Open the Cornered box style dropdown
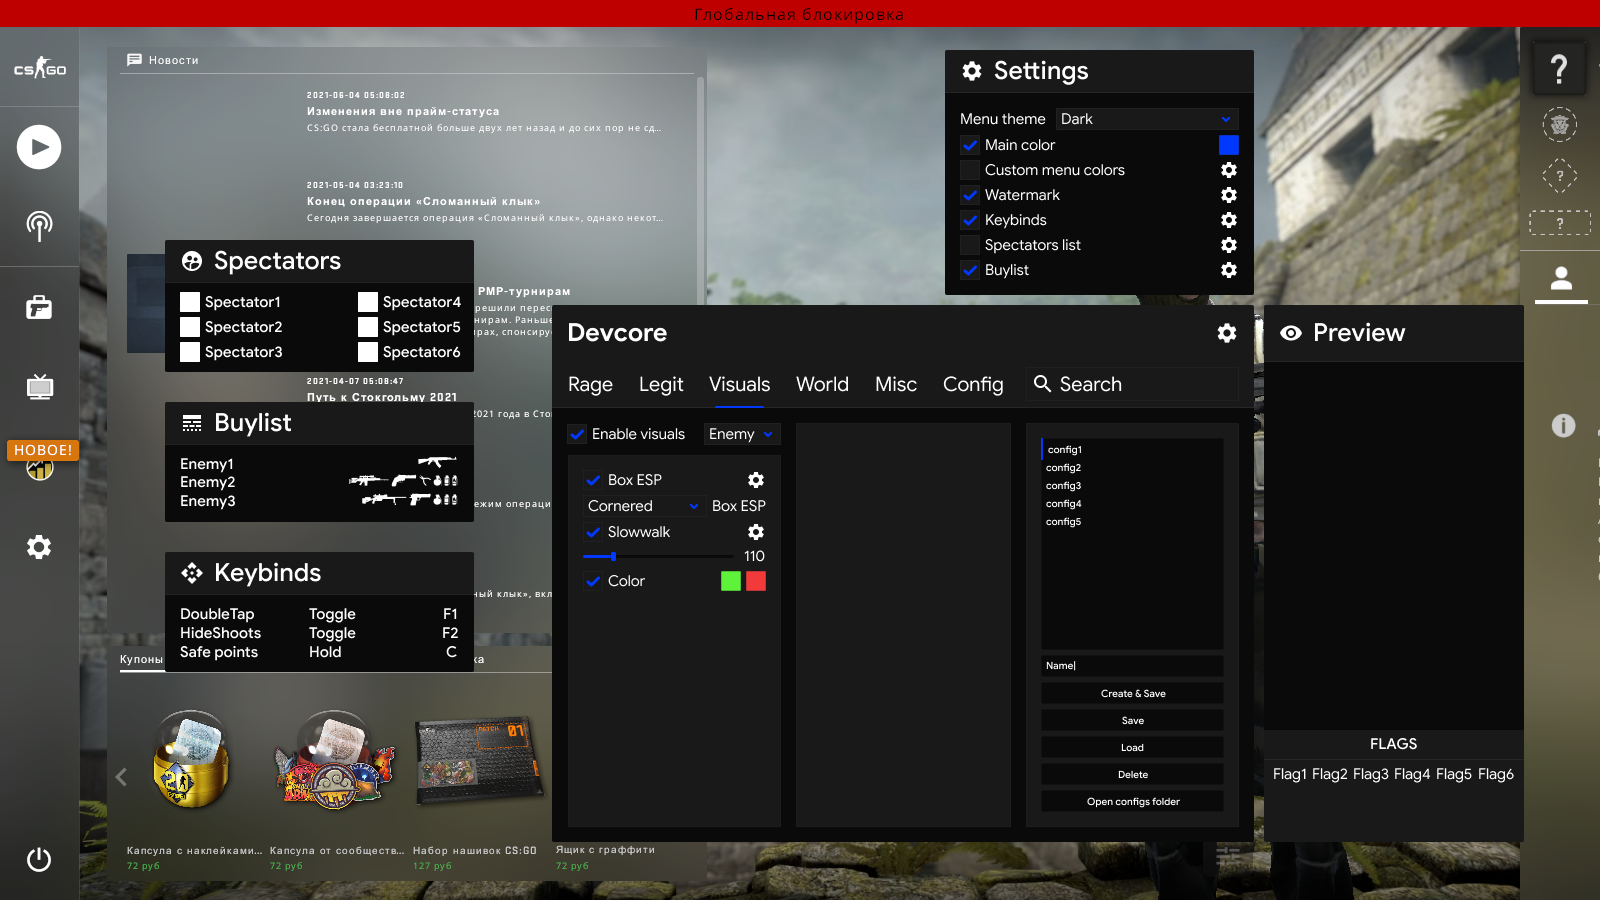1600x900 pixels. pyautogui.click(x=643, y=506)
